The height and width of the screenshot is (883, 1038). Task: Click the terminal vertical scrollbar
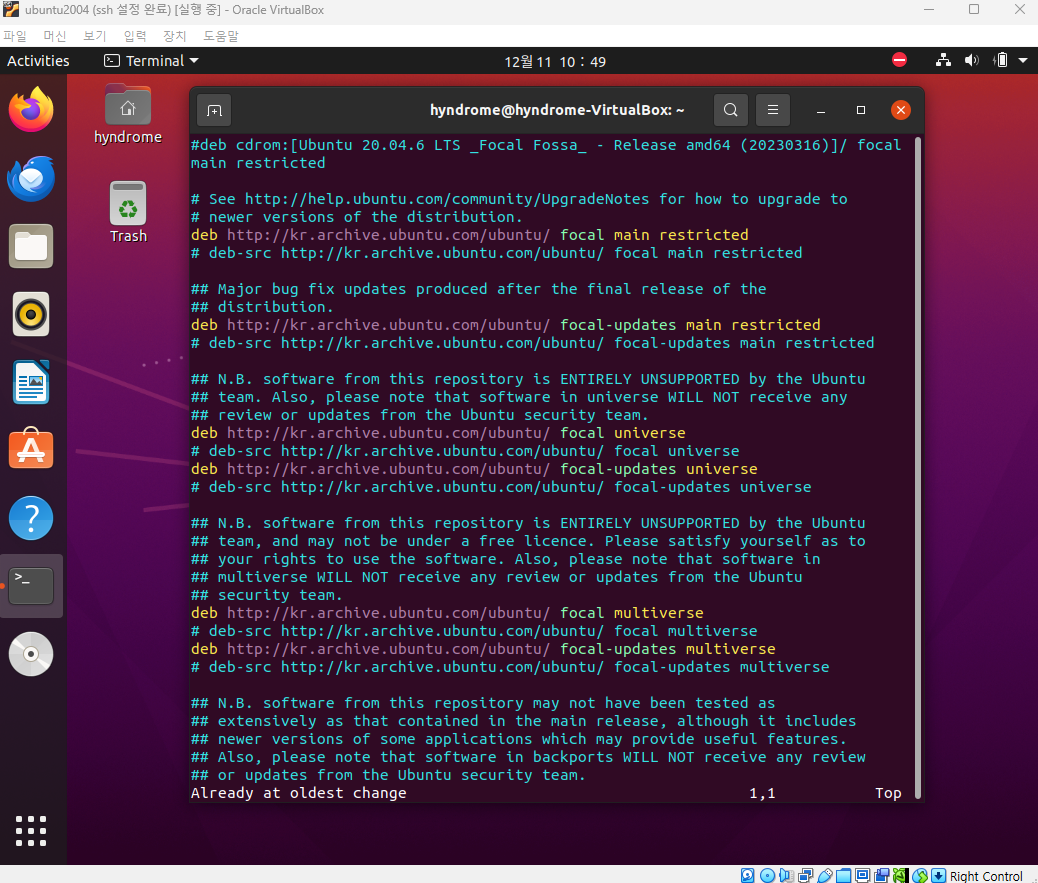[918, 467]
